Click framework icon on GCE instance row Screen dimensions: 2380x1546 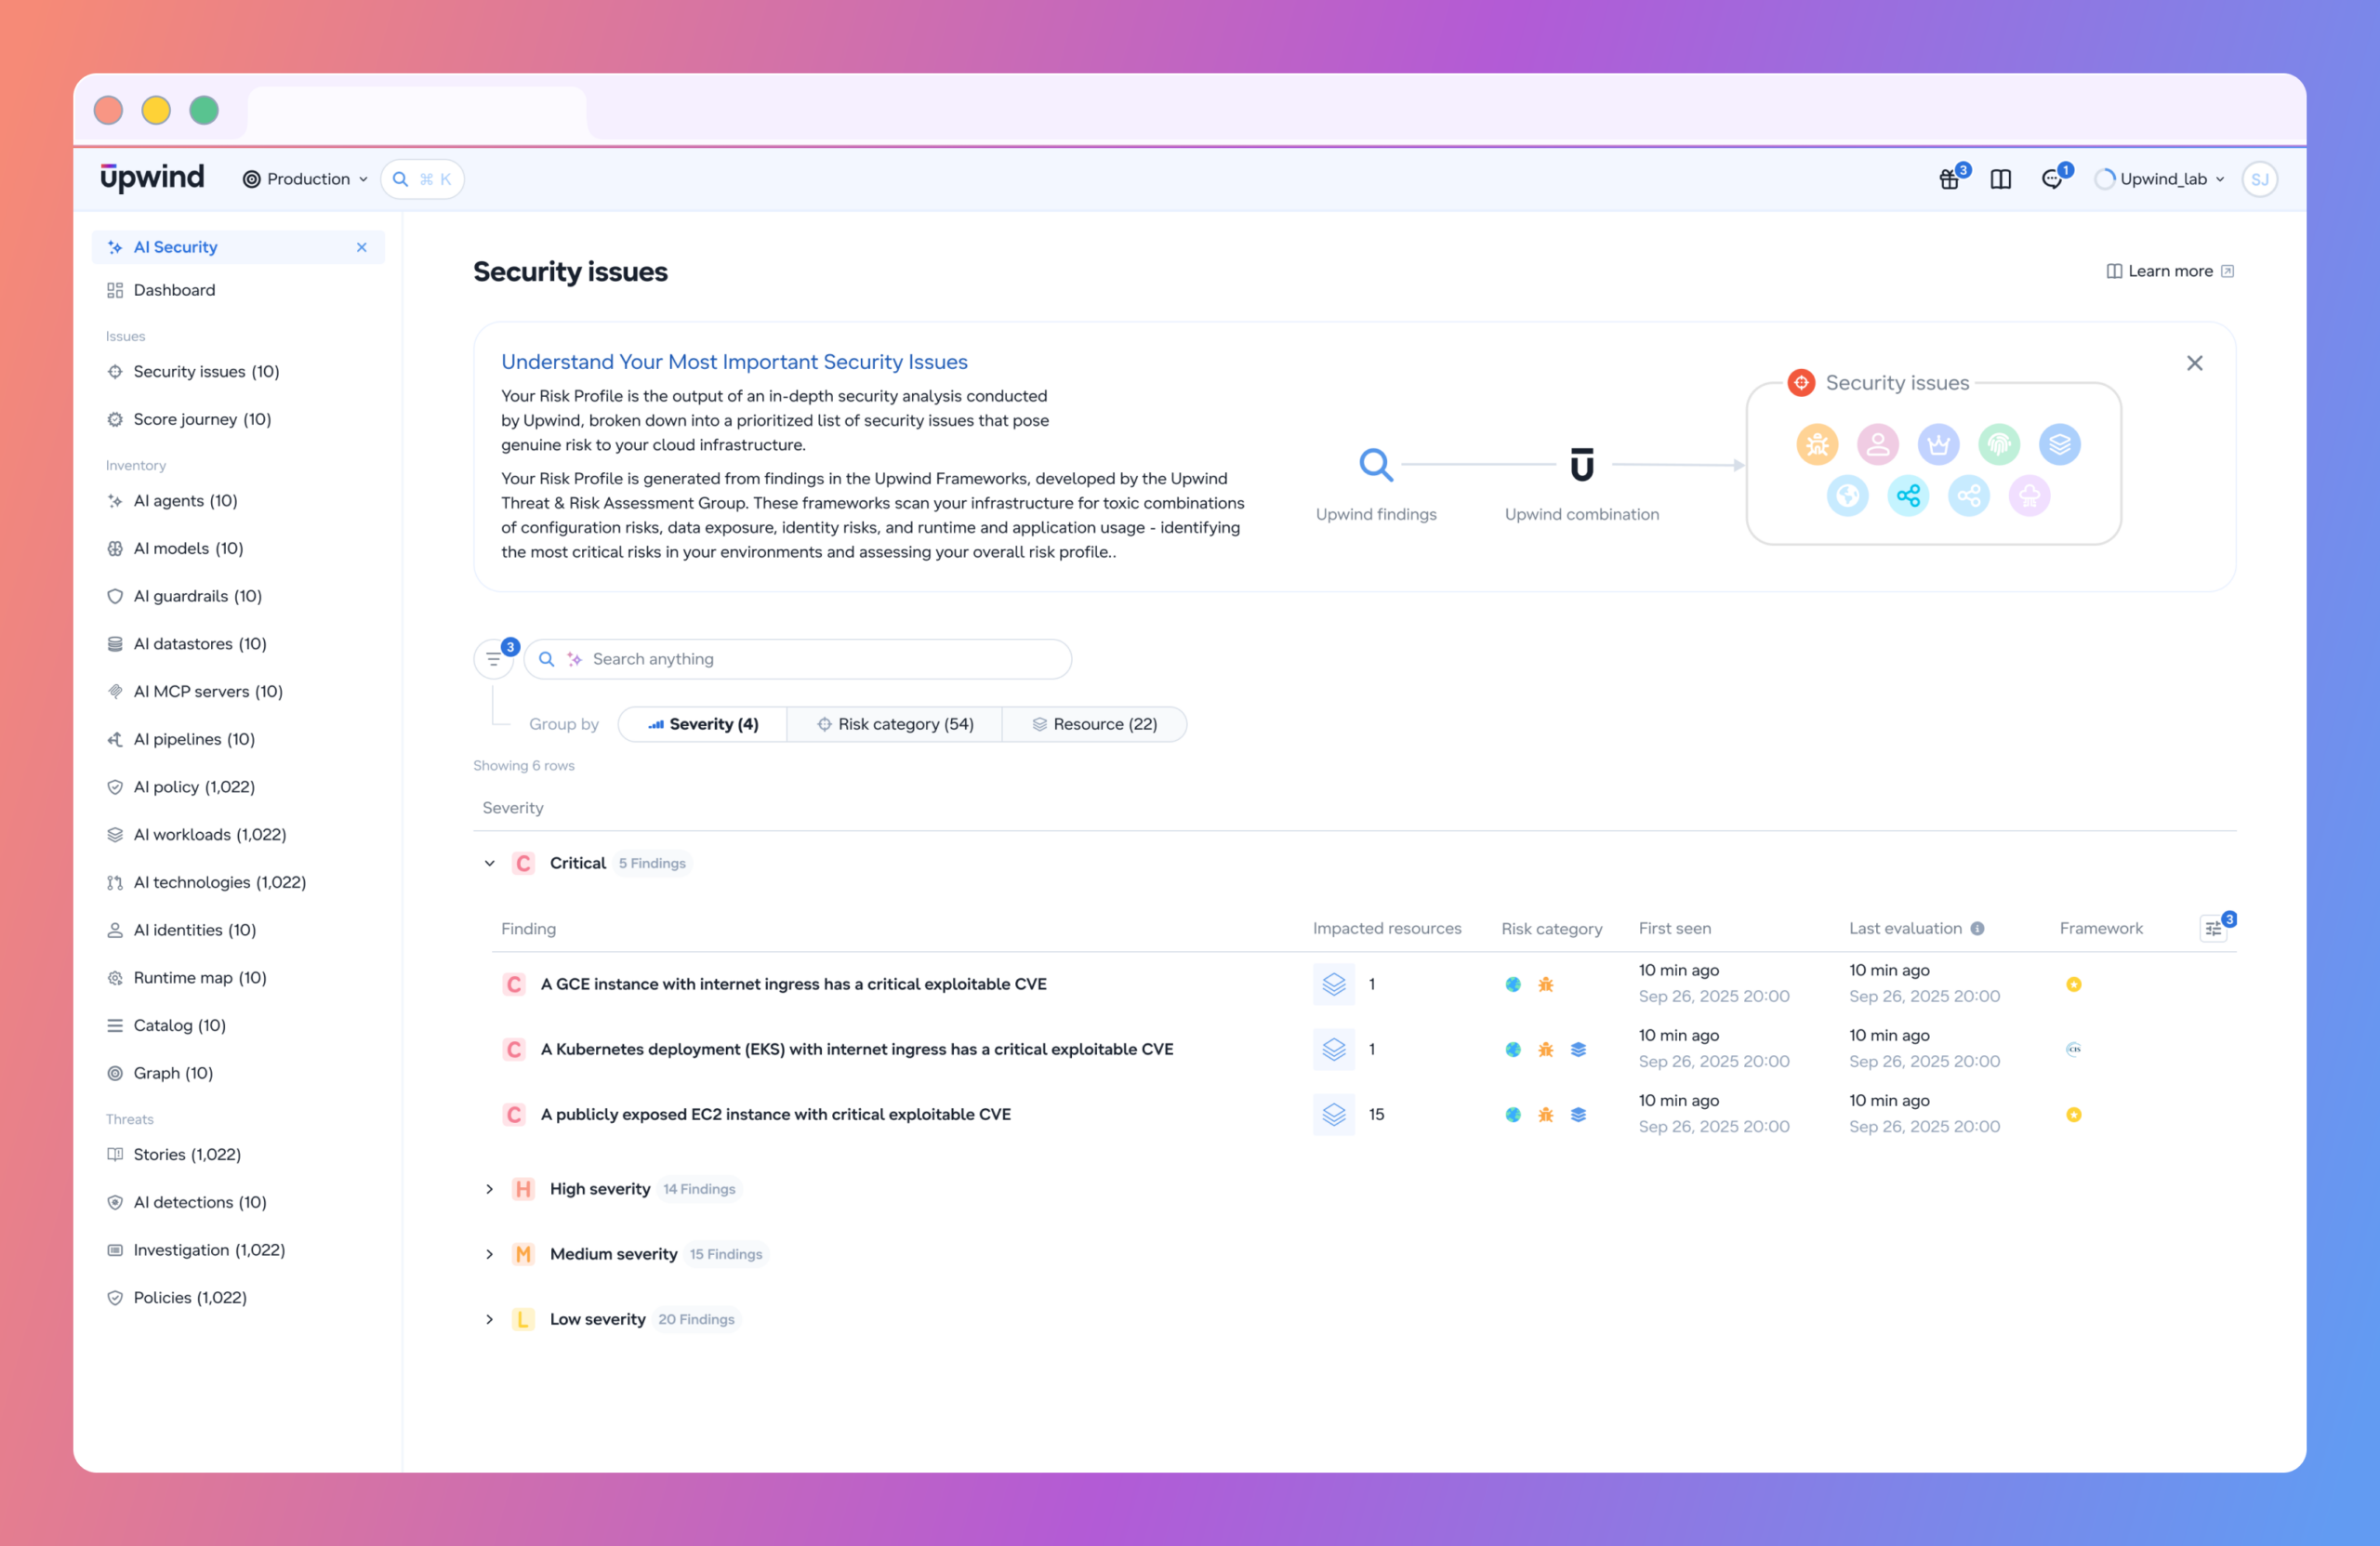pyautogui.click(x=2074, y=985)
